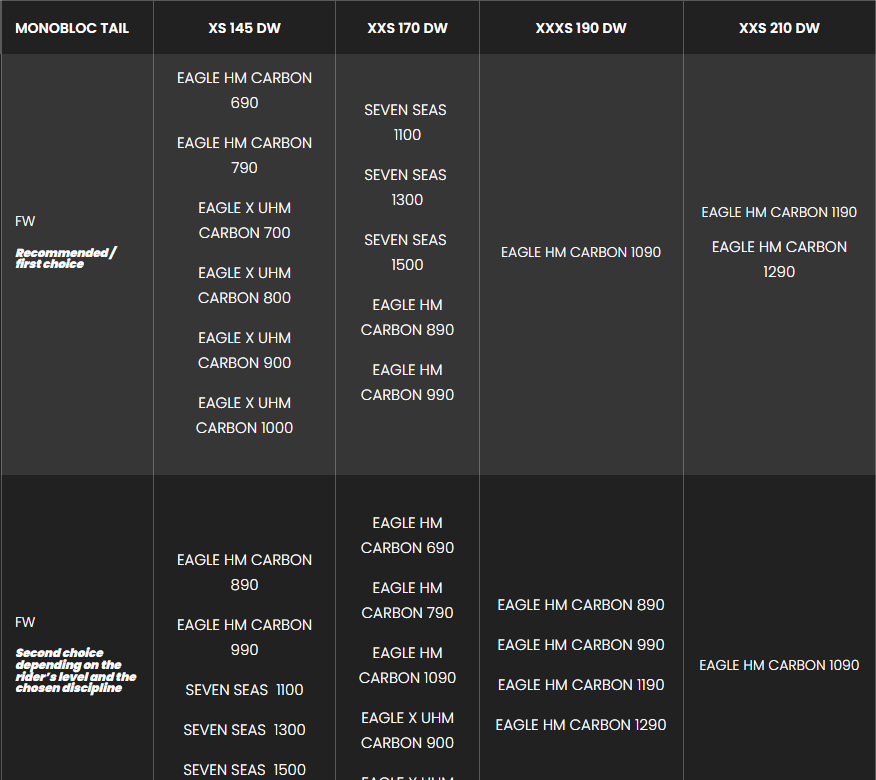Screen dimensions: 876x780
Task: Click EAGLE HM CARBON 1090 second choice for XXS 210
Action: click(x=779, y=665)
